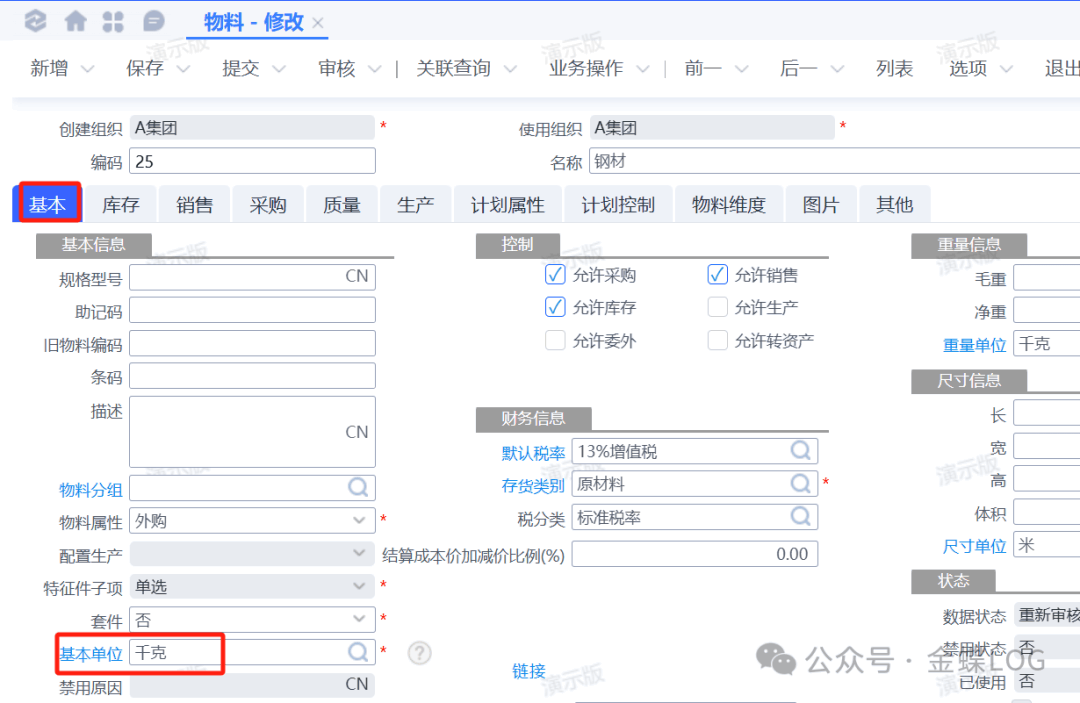Viewport: 1080px width, 703px height.
Task: Switch to the 库存 tab
Action: (x=120, y=205)
